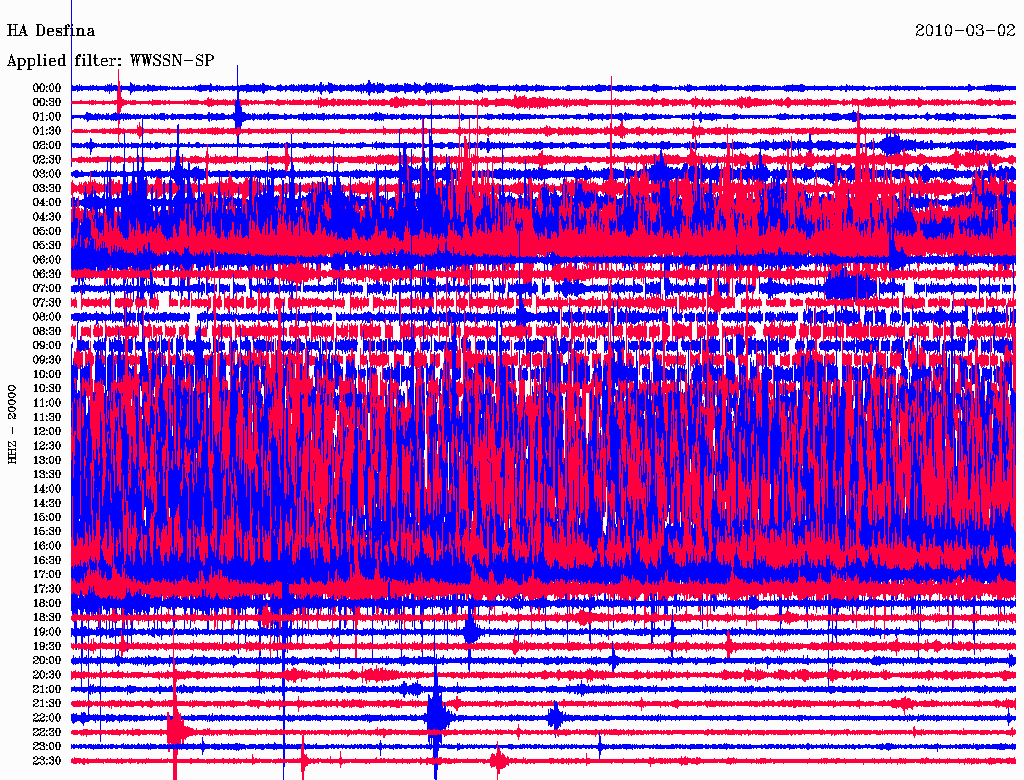Select the 07:00 time label

(x=47, y=288)
